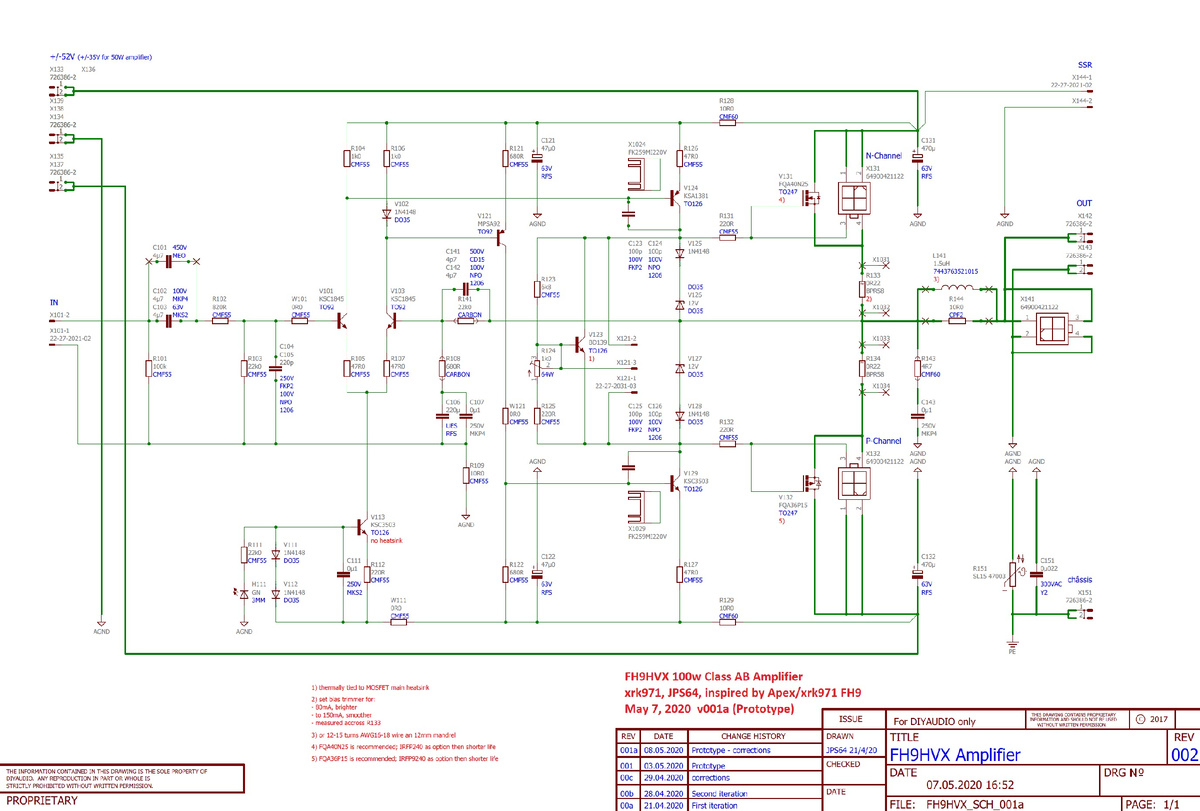Select the C121 47u electrolytic capacitor
The image size is (1200, 811).
point(537,157)
